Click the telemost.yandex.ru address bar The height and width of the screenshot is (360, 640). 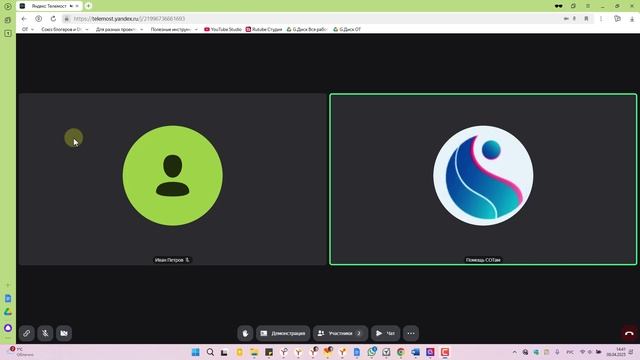[129, 19]
